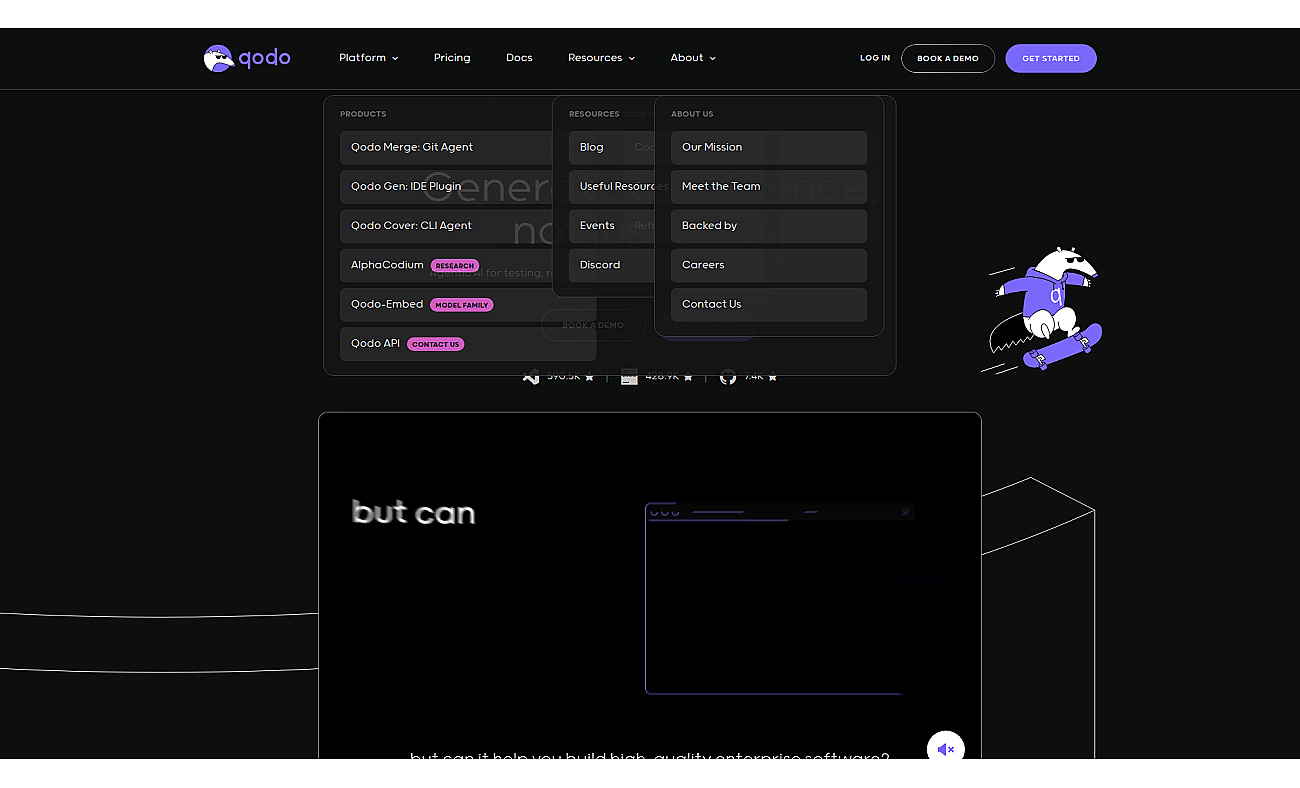Select Qodo API menu item

(468, 344)
